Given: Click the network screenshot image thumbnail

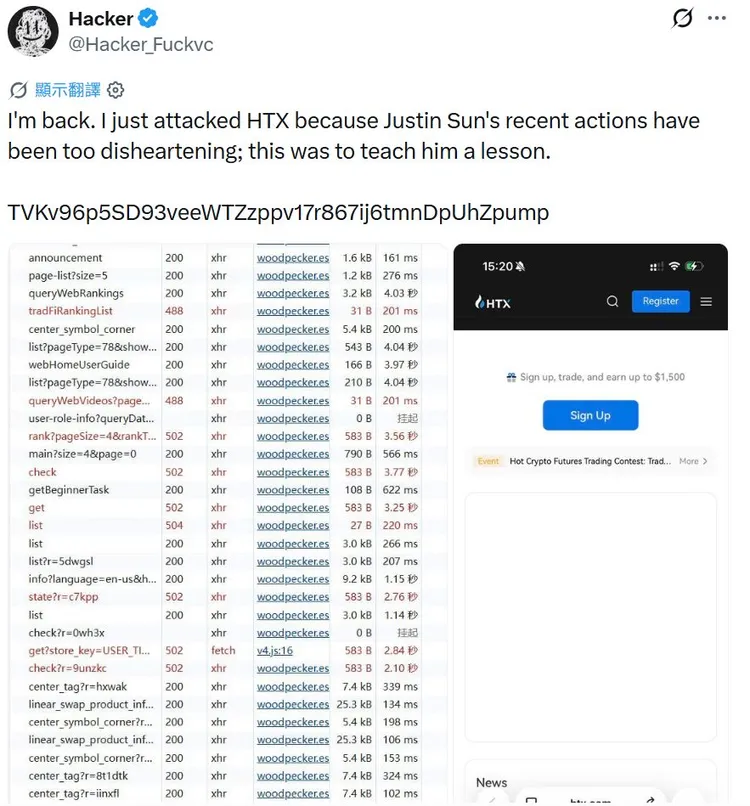Looking at the screenshot, I should (228, 523).
